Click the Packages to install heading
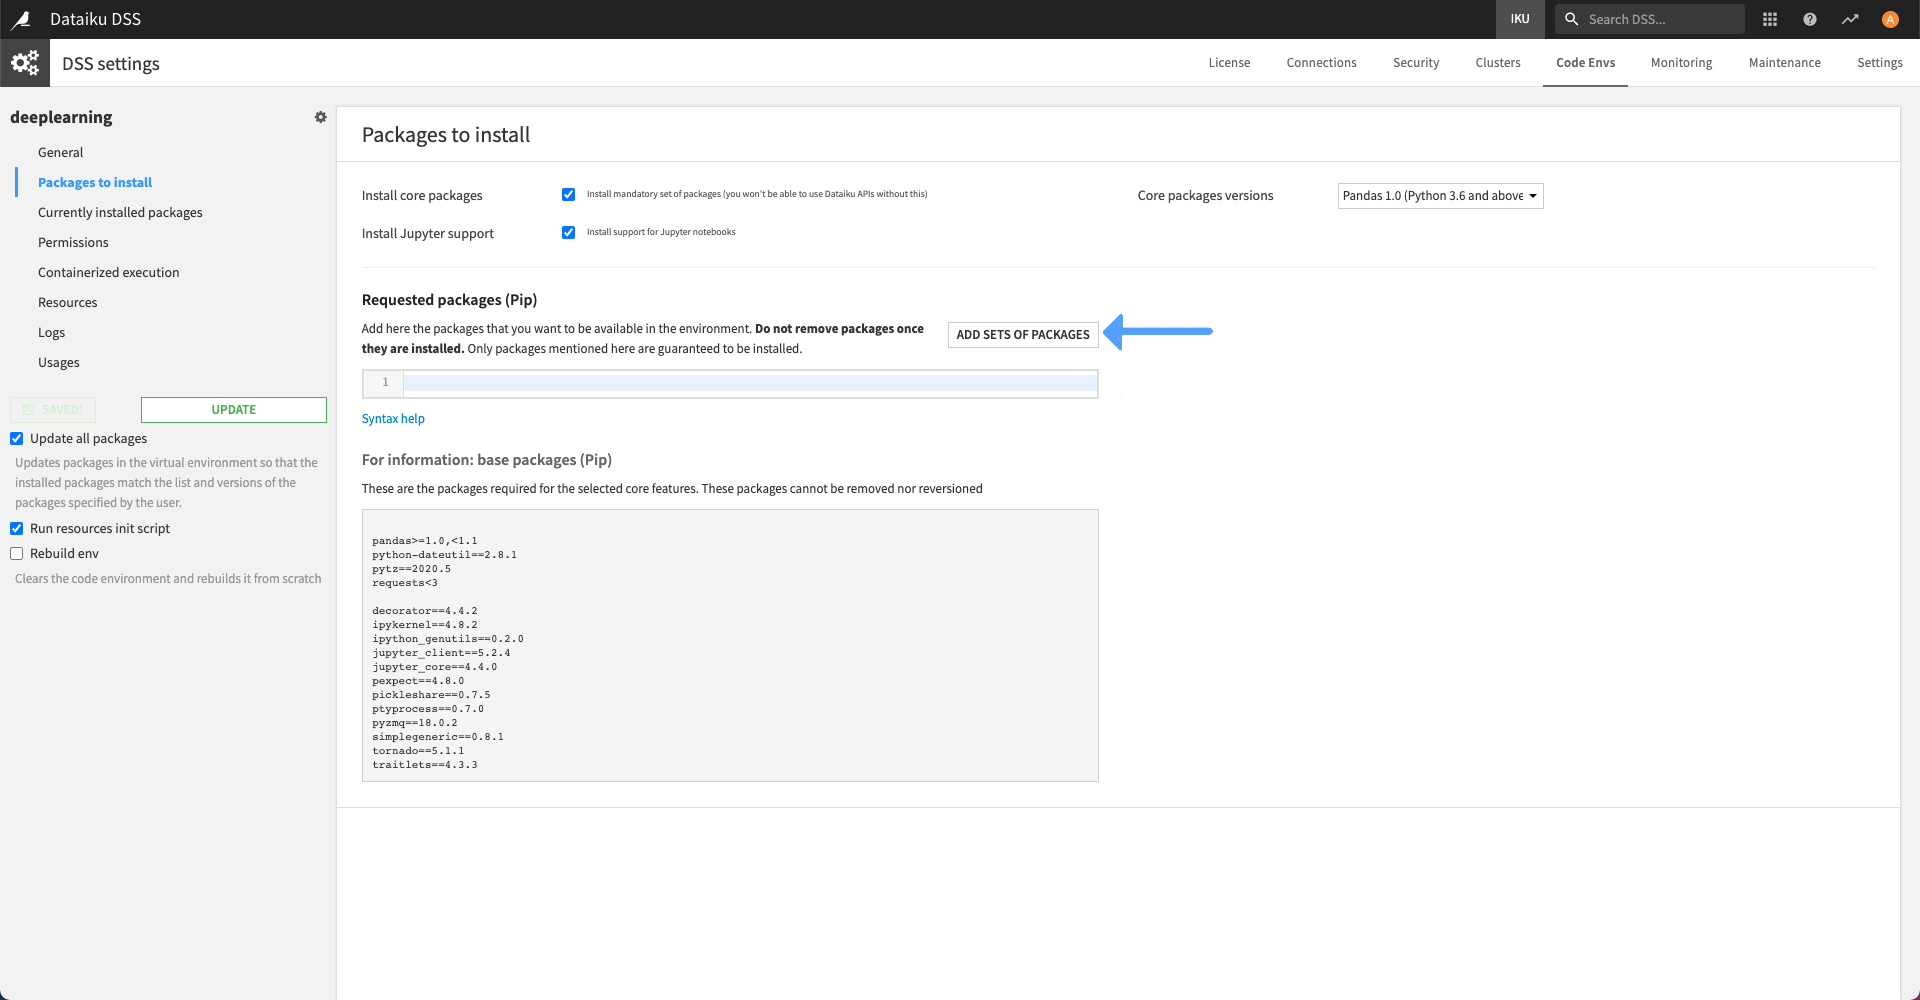Screen dimensions: 1920x1000 pos(446,135)
